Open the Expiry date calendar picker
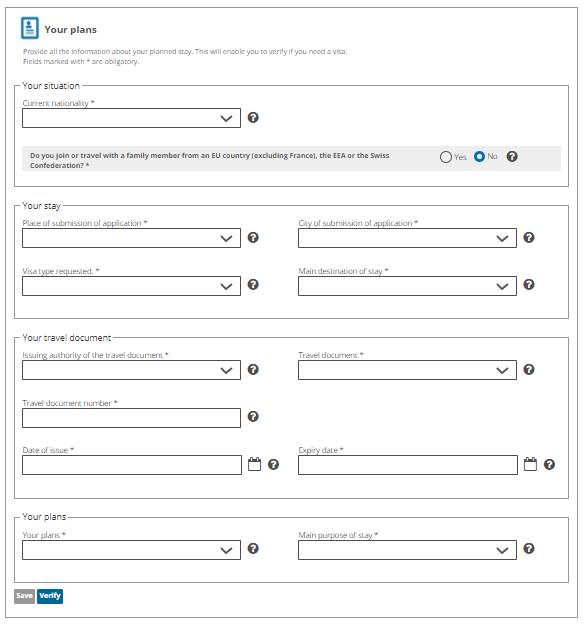This screenshot has height=624, width=585. point(530,464)
